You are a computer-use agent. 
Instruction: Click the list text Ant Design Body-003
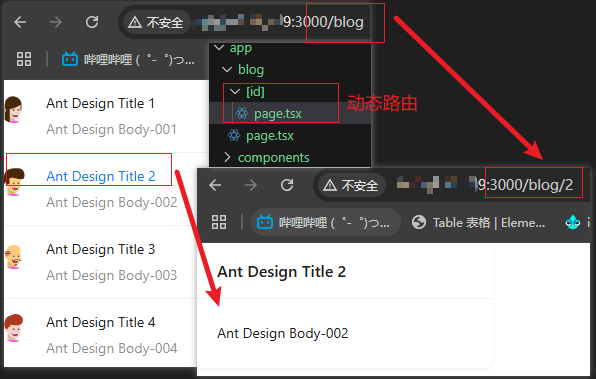click(112, 275)
